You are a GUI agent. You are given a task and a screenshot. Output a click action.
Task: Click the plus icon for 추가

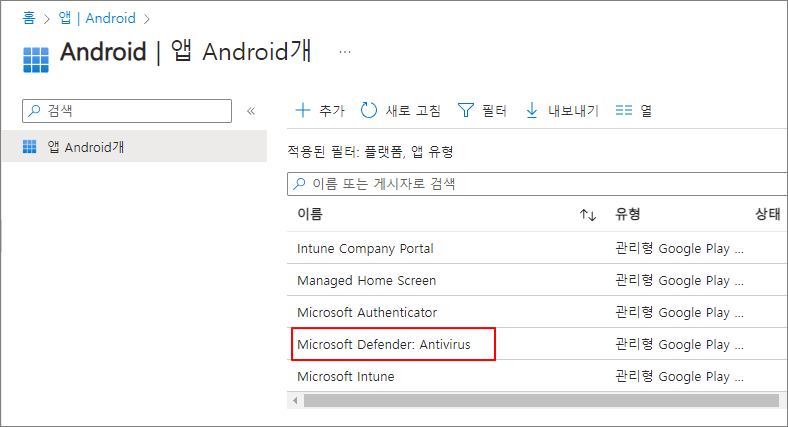coord(303,110)
